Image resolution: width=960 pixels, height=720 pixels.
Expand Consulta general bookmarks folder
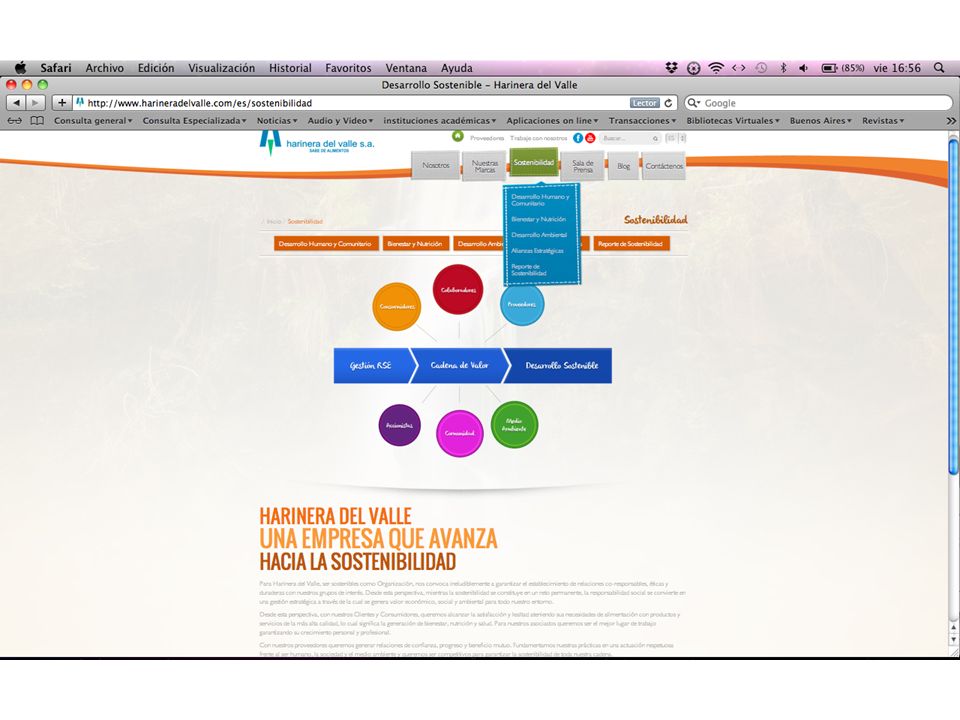[x=93, y=121]
